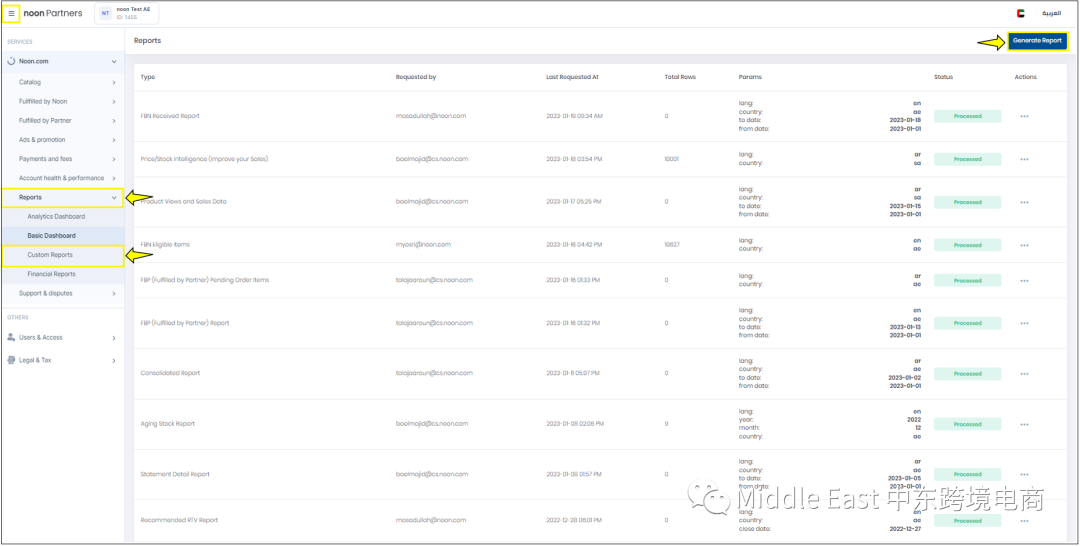Open actions menu for Statement Detail Report
The image size is (1080, 546).
coord(1024,474)
